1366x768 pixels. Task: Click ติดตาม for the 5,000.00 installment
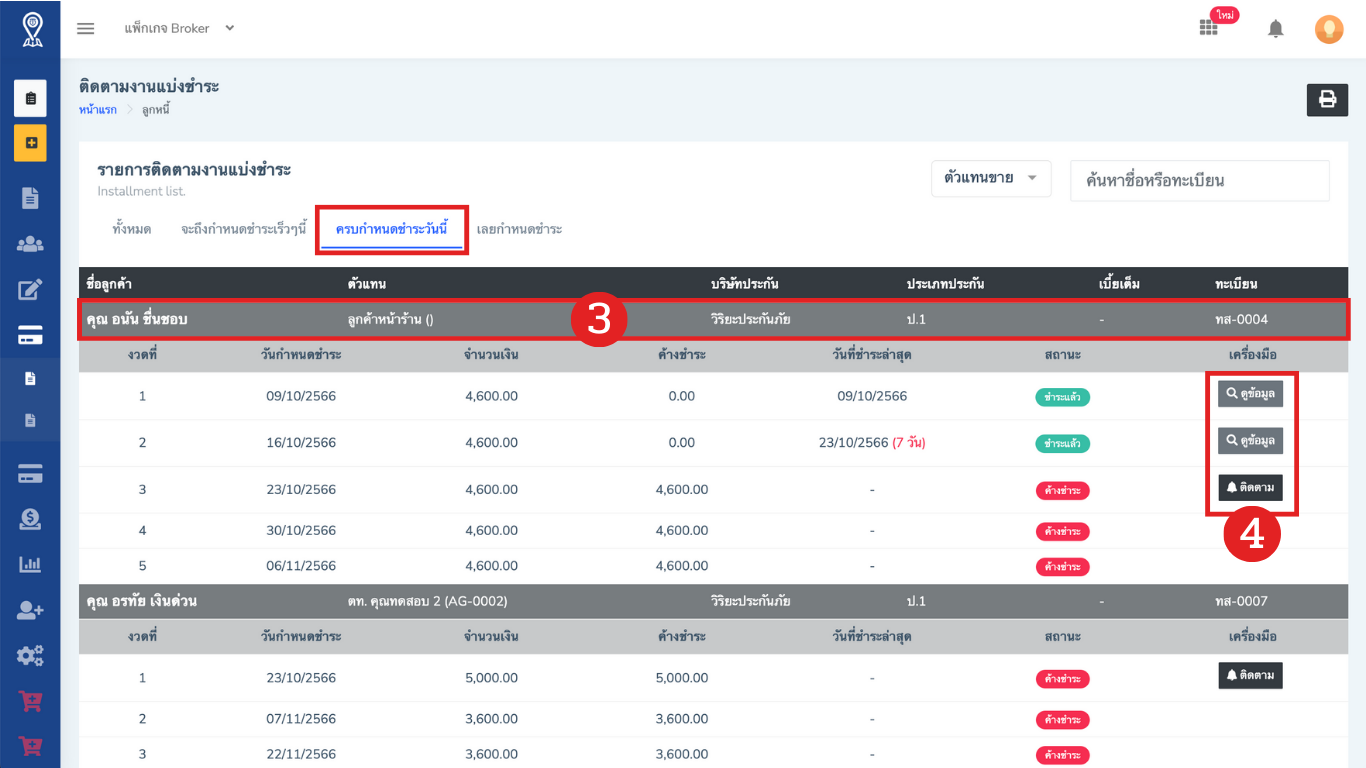point(1250,676)
